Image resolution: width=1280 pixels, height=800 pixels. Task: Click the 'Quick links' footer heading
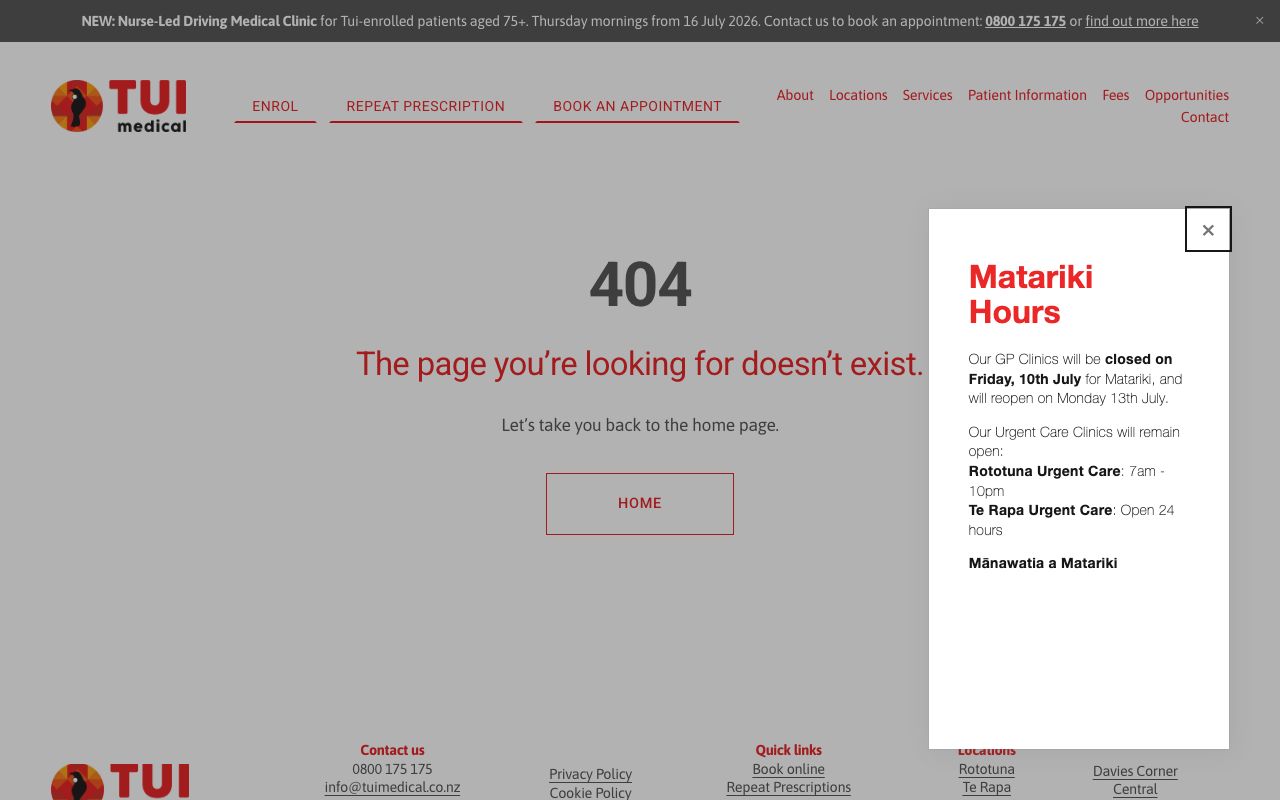pos(789,750)
